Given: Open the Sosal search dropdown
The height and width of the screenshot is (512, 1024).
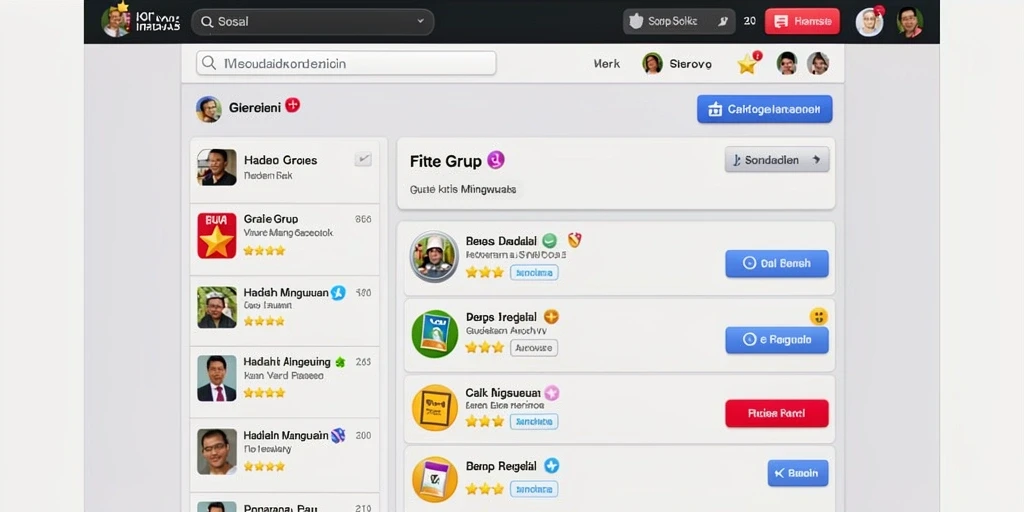Looking at the screenshot, I should click(312, 22).
